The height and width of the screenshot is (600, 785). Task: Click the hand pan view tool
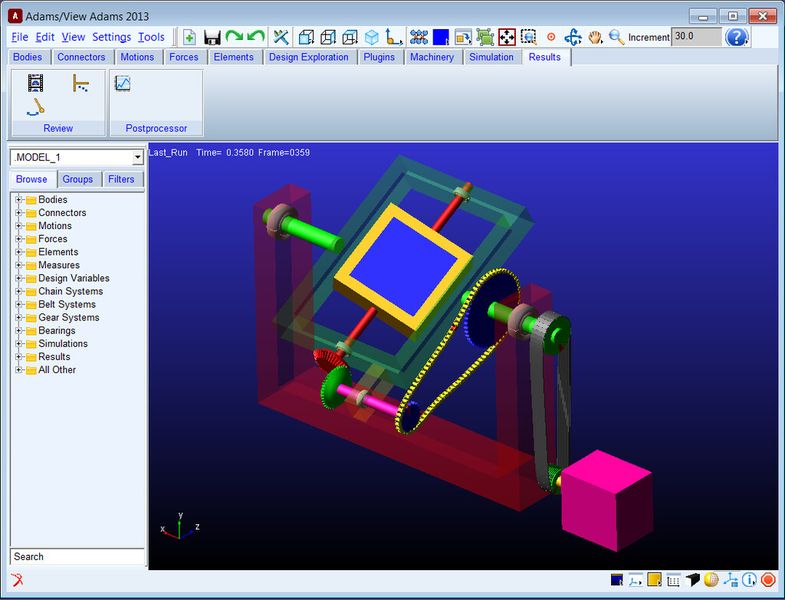(595, 37)
